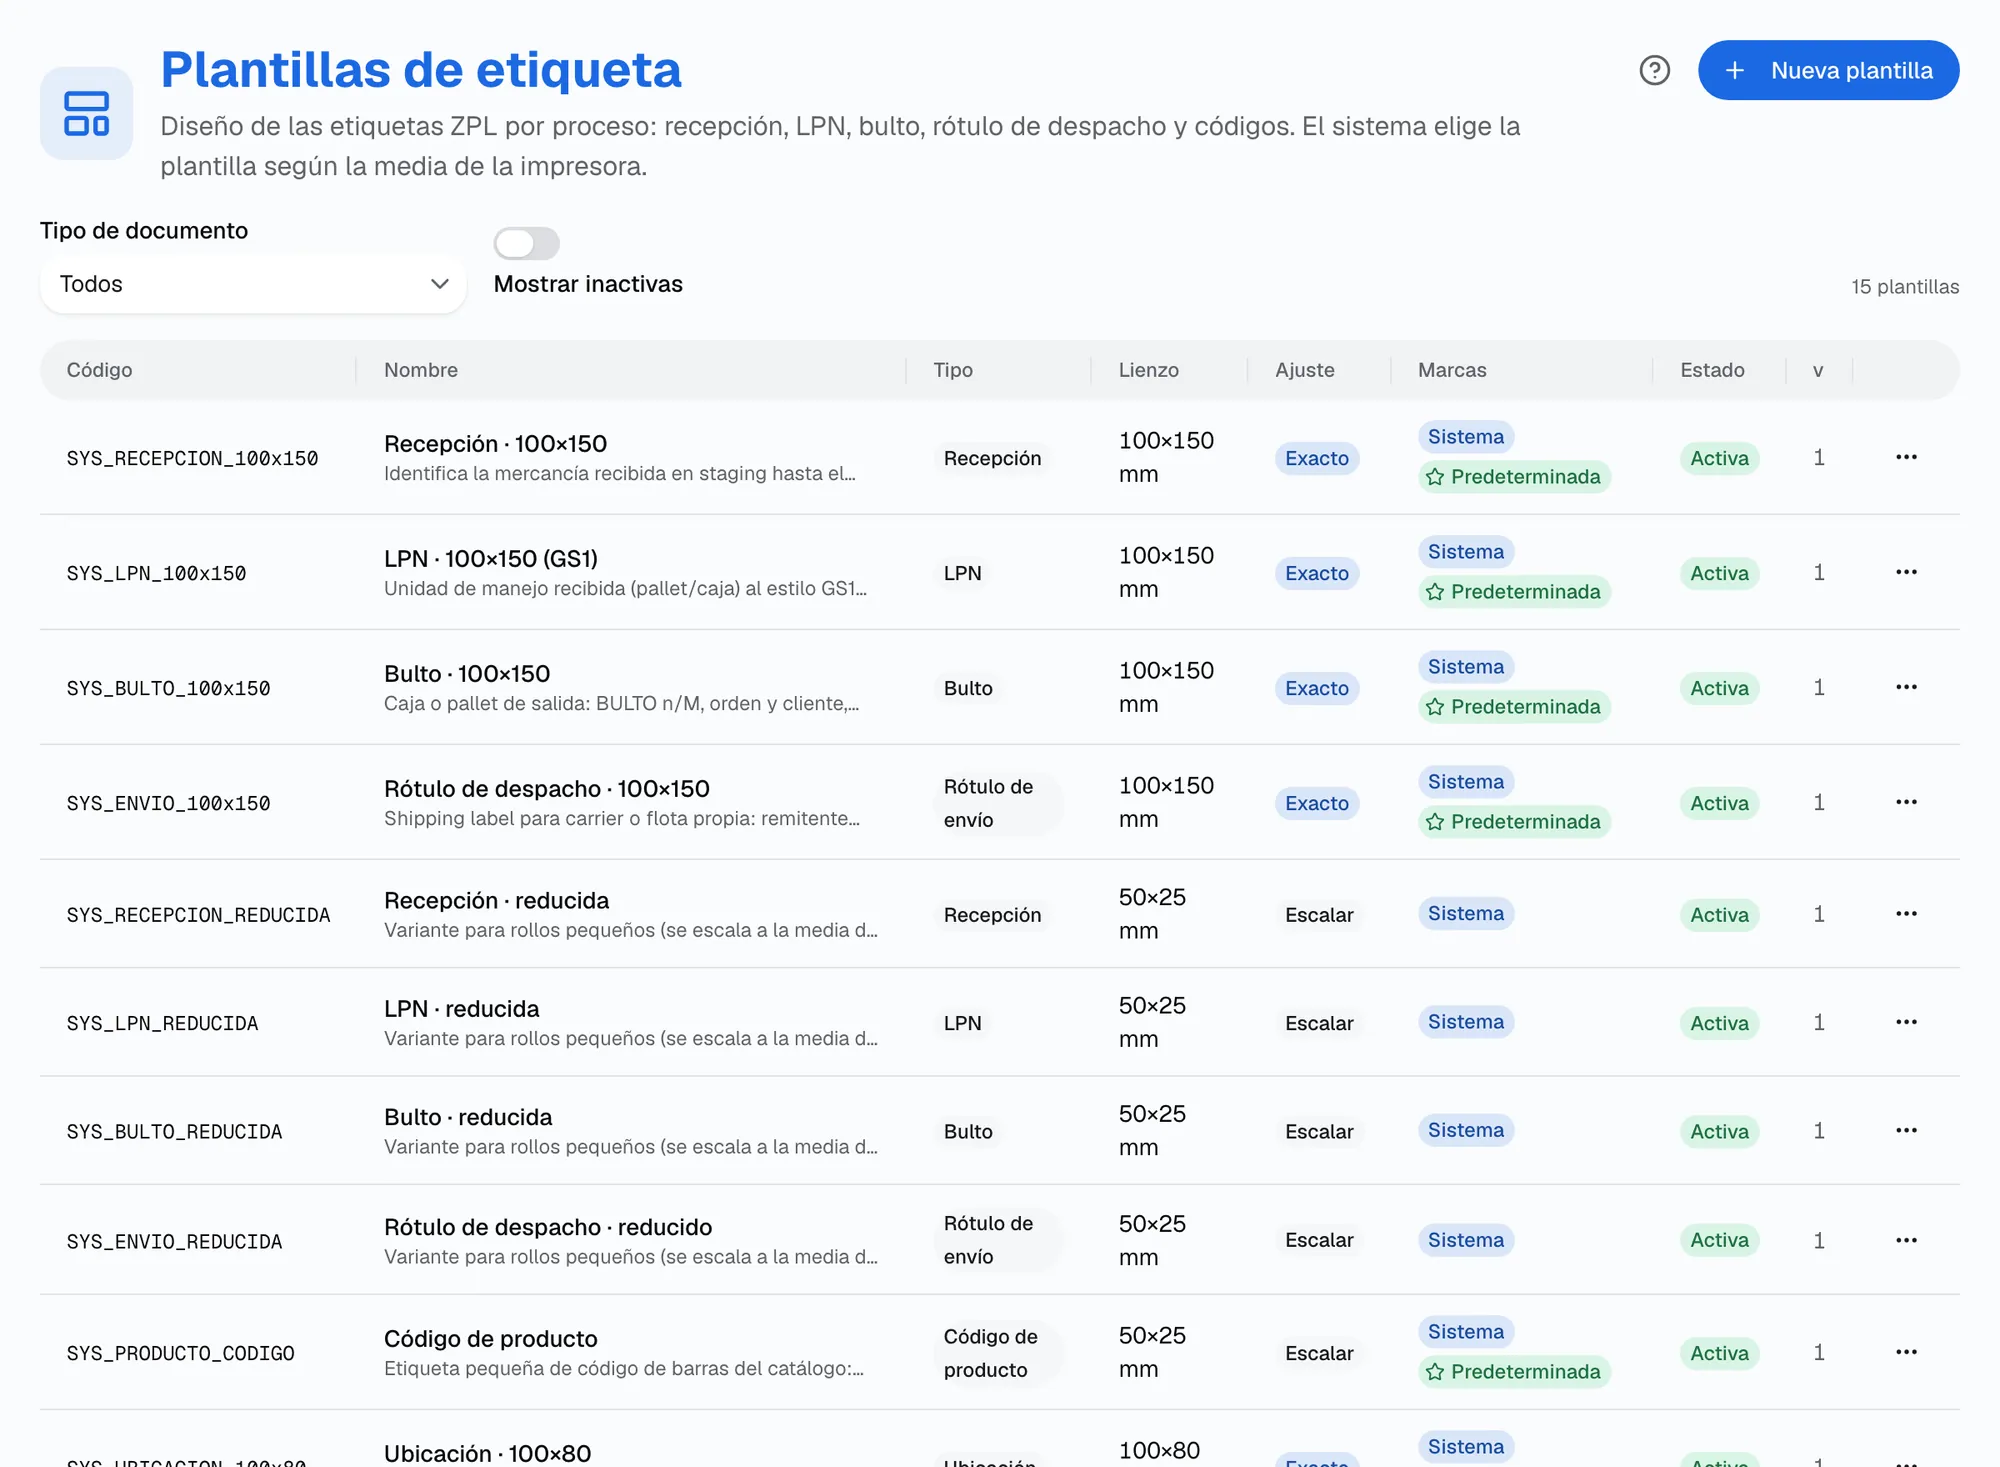The image size is (2000, 1467).
Task: Click the Marcas column header
Action: pos(1452,370)
